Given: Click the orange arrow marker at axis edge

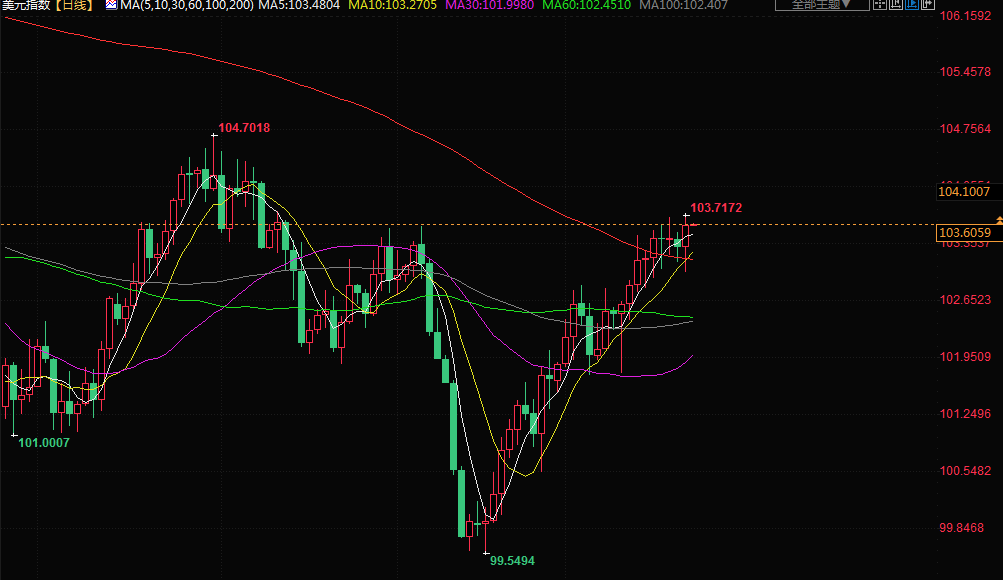Looking at the screenshot, I should [999, 221].
